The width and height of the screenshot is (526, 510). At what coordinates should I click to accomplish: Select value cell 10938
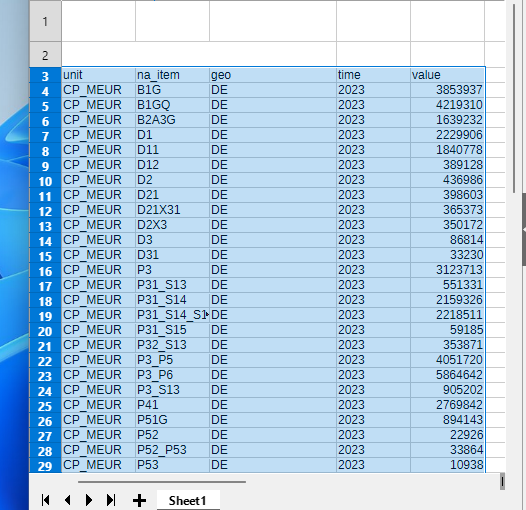tap(448, 465)
